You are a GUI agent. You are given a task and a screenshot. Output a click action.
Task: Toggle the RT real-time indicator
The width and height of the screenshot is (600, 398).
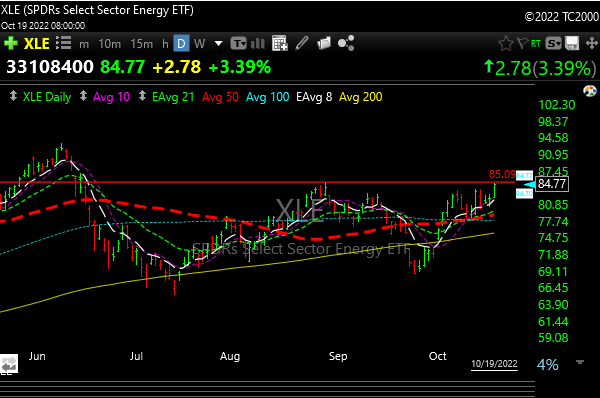click(536, 44)
